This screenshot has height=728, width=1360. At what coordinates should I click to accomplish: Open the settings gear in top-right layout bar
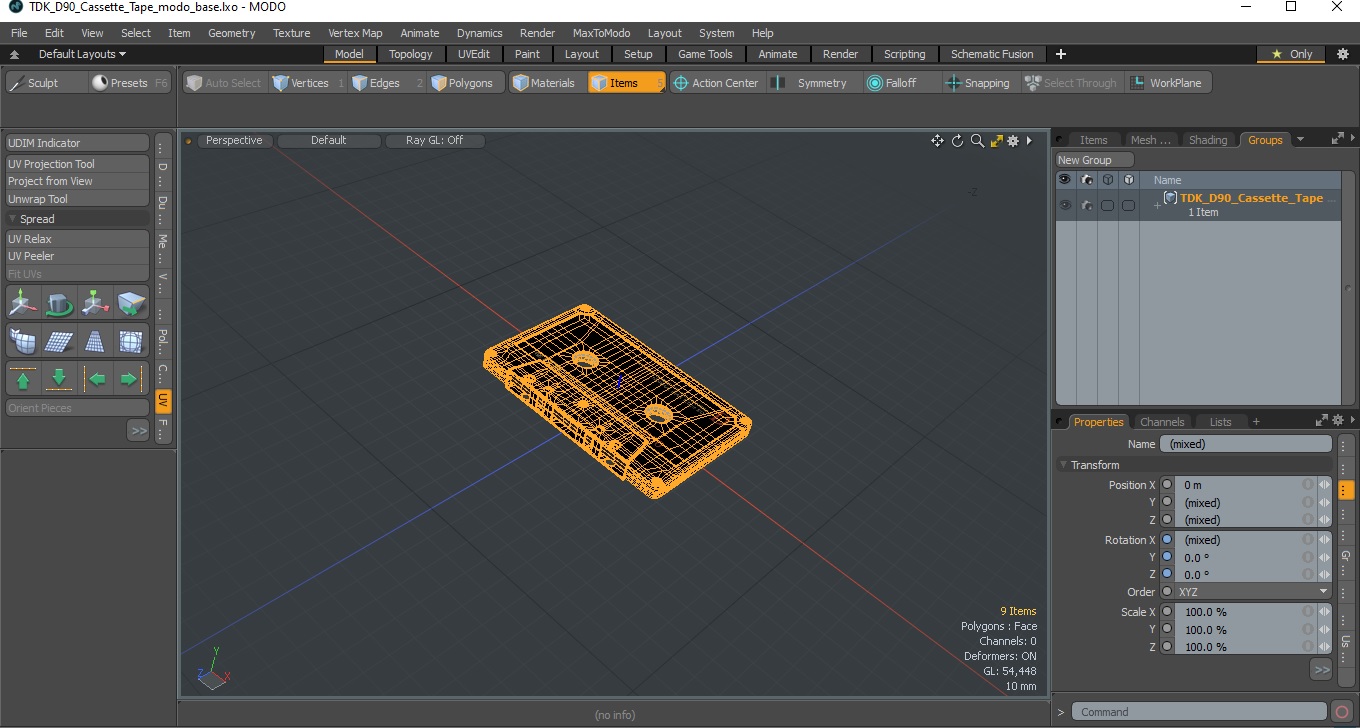[1343, 54]
